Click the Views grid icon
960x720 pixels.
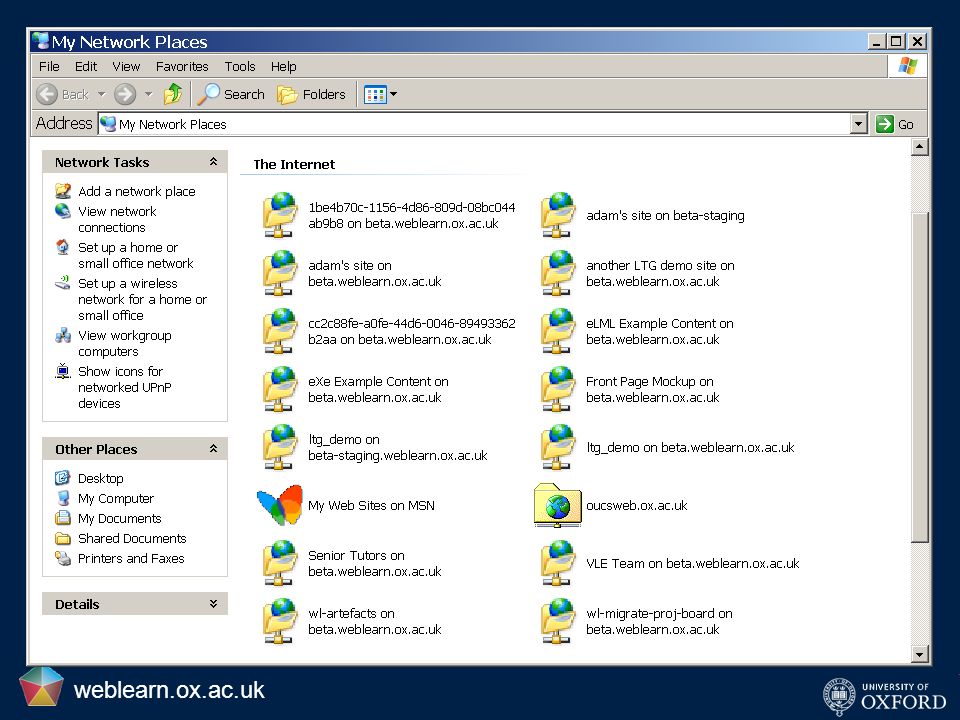point(375,94)
